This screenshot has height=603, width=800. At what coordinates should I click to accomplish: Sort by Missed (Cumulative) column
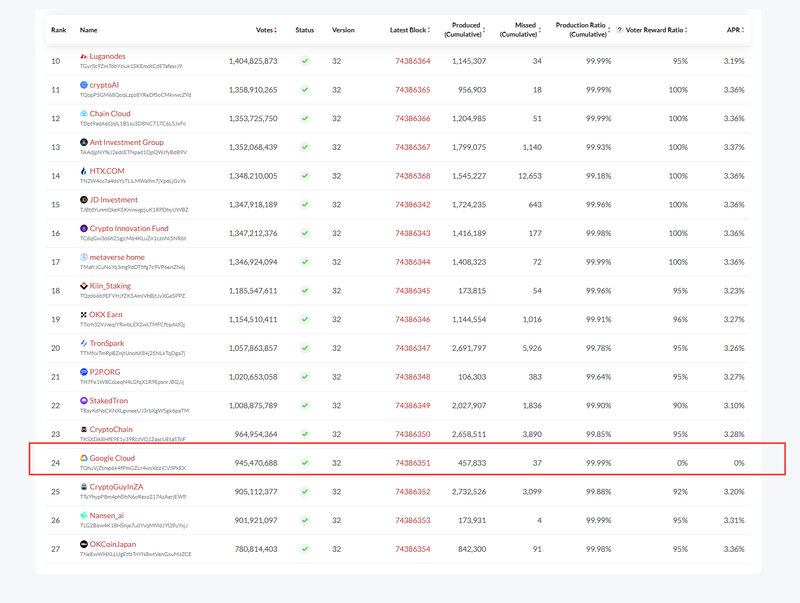point(541,30)
